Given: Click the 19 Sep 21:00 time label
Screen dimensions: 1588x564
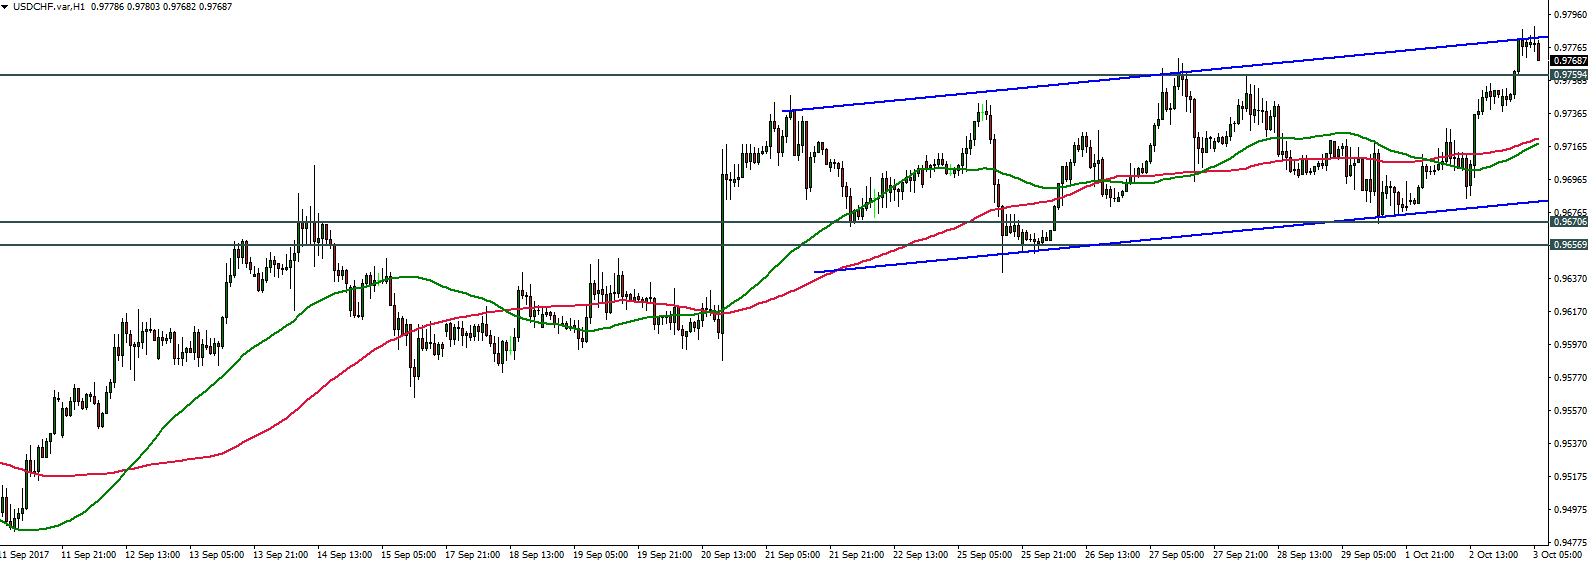Looking at the screenshot, I should pos(664,555).
